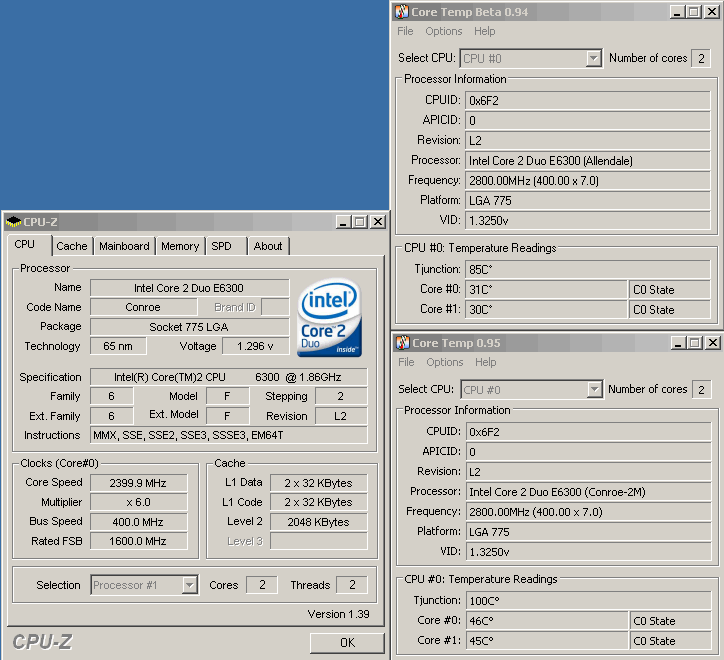This screenshot has width=724, height=660.
Task: Click Frequency field in Core Temp 0.95
Action: (x=588, y=512)
